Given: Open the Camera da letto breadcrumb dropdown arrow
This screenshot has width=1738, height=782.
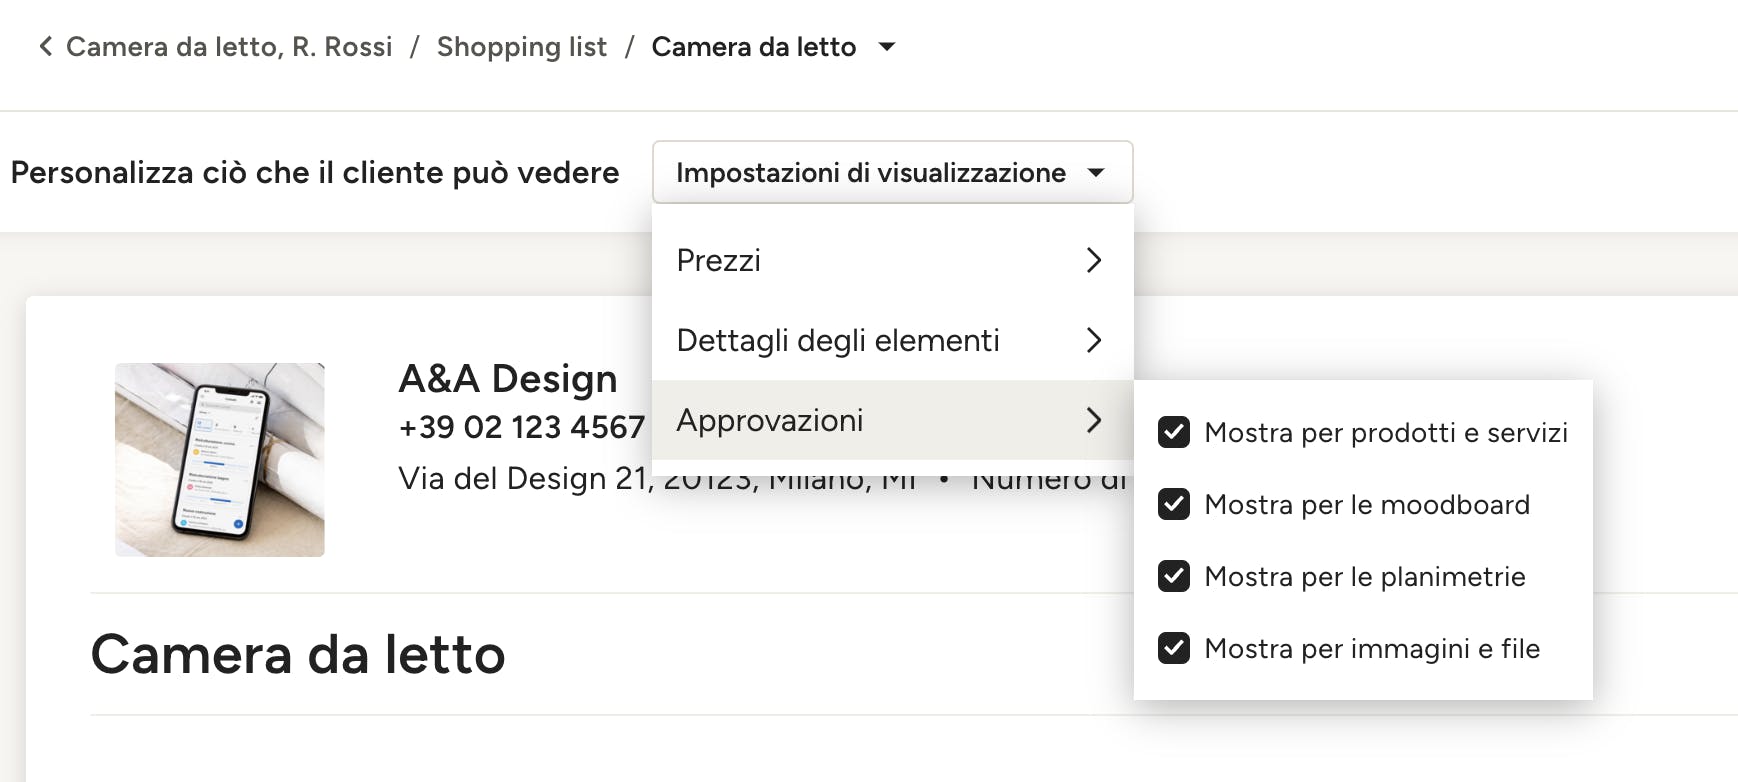Looking at the screenshot, I should click(x=886, y=47).
